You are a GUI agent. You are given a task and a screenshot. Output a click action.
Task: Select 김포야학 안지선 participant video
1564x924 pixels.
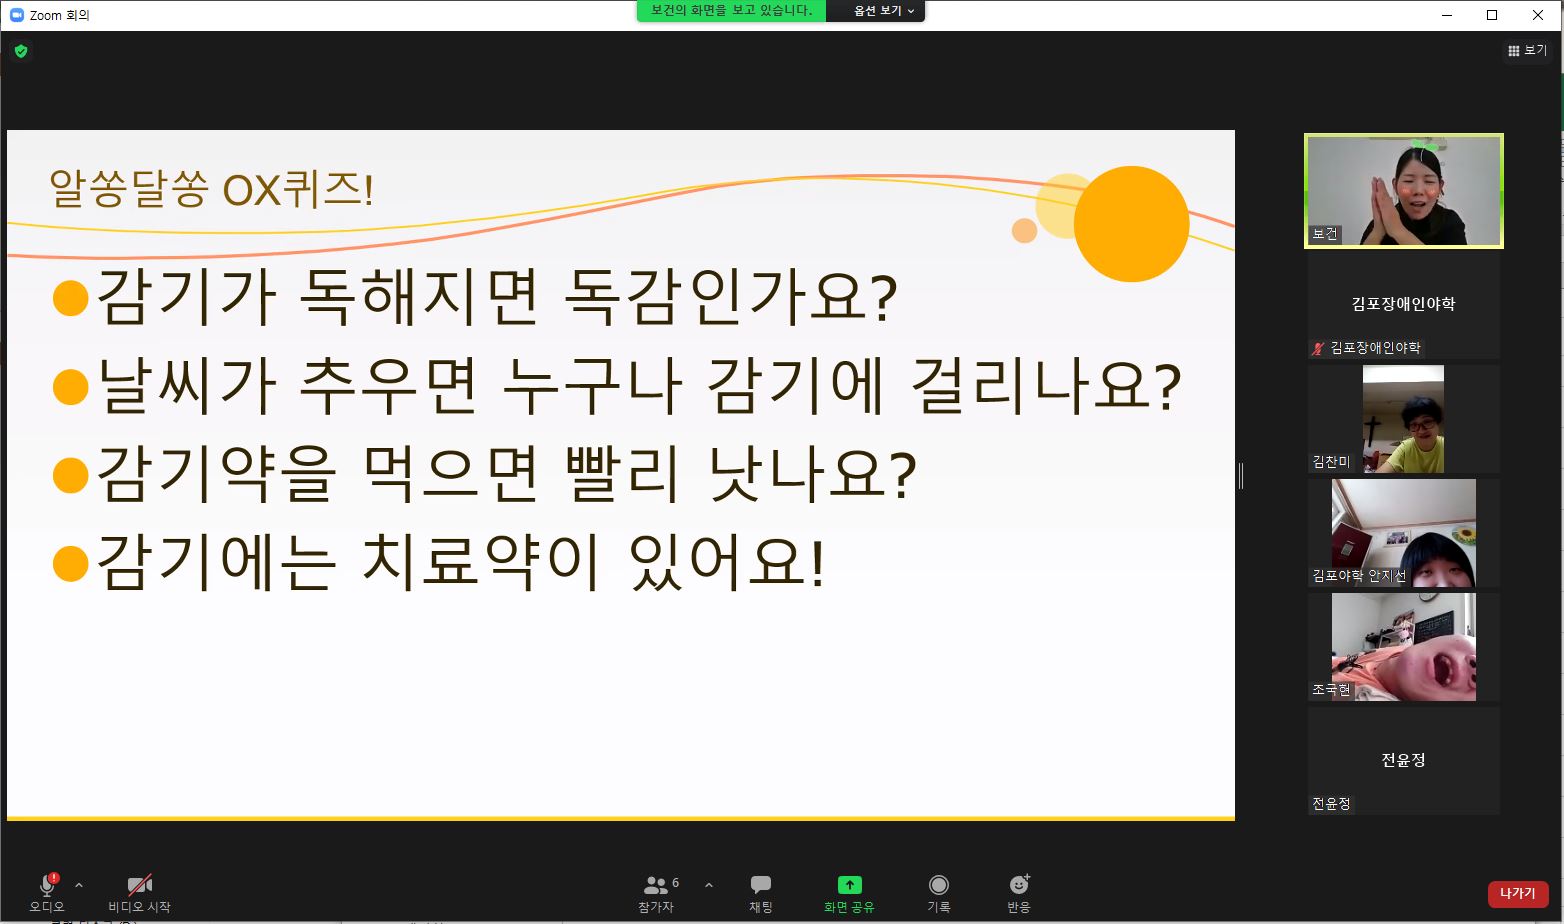click(1403, 533)
